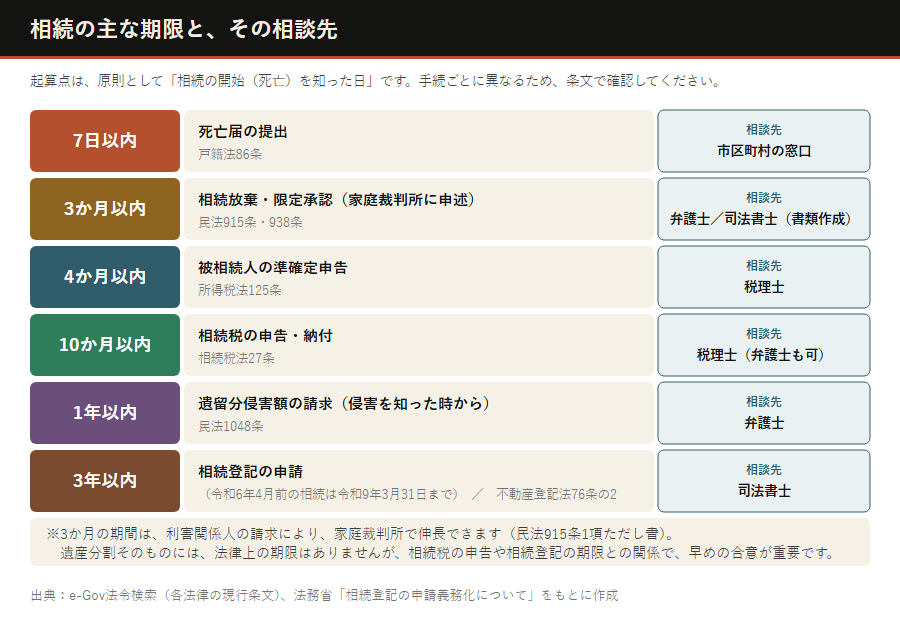Click the 4か月以内 deadline badge
The height and width of the screenshot is (620, 900).
[x=105, y=277]
